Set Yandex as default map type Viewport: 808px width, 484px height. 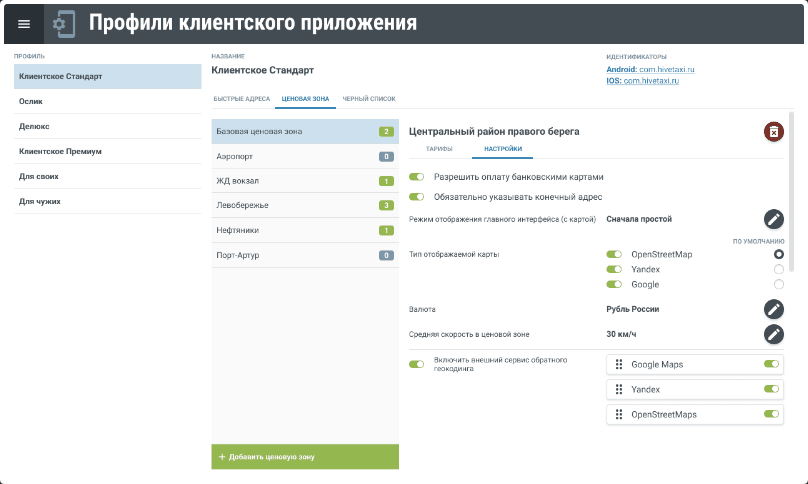(778, 269)
